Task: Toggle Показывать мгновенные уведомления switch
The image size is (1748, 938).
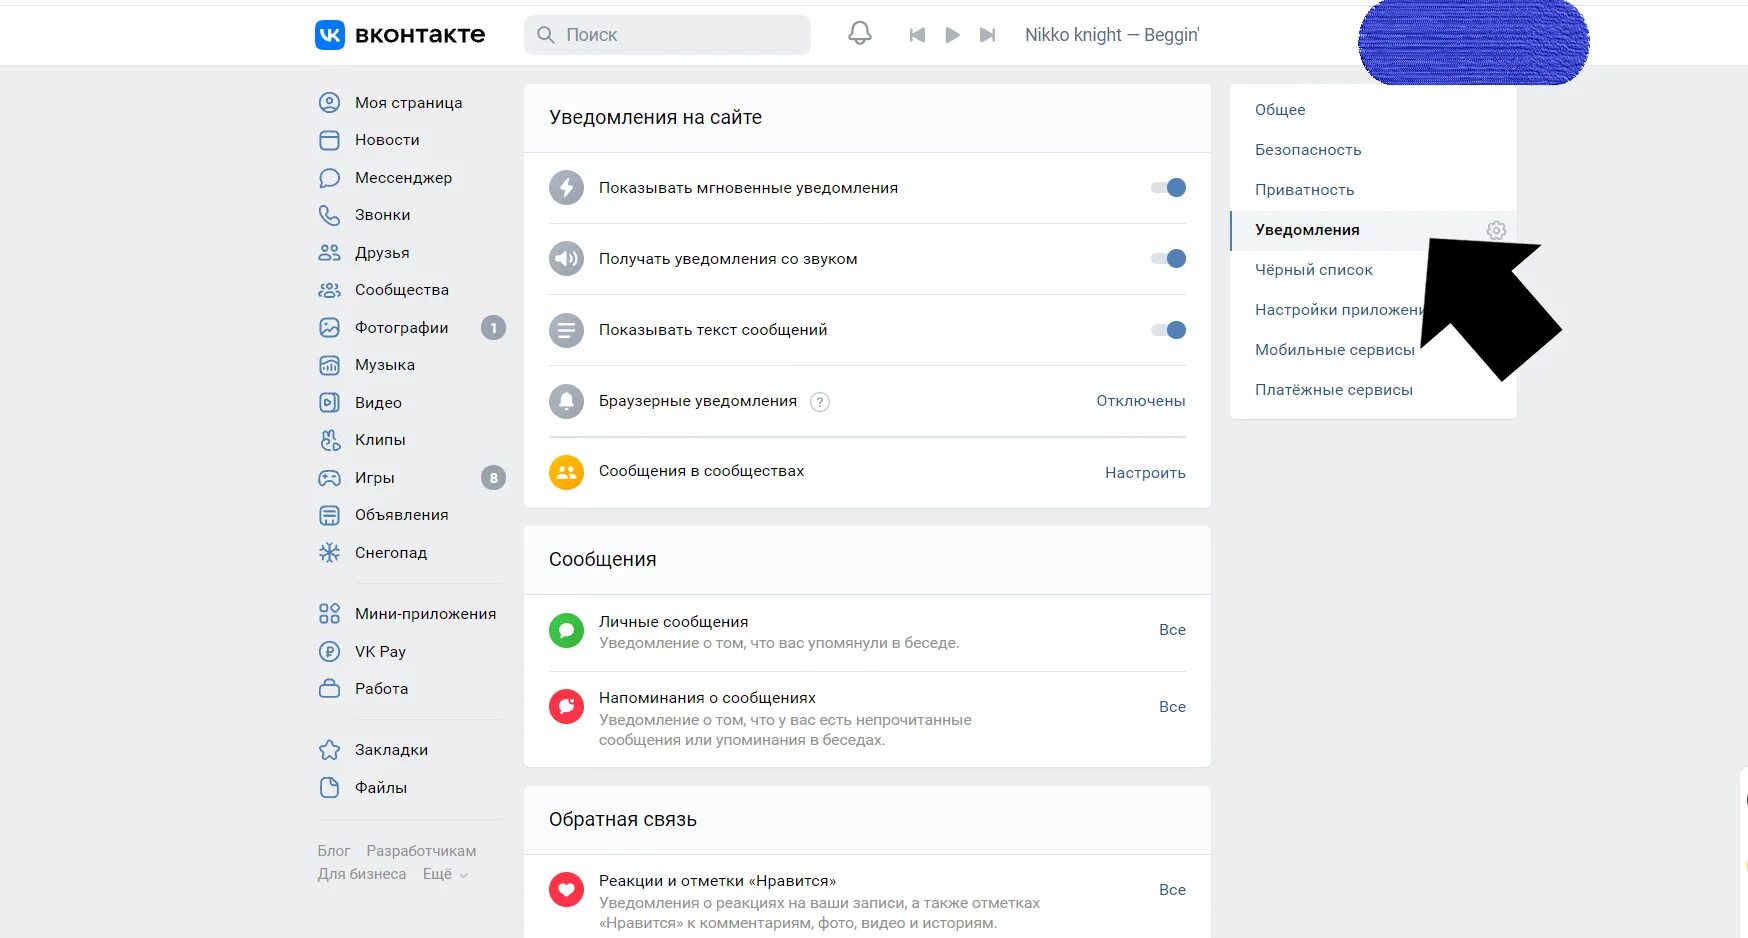Action: click(1168, 188)
